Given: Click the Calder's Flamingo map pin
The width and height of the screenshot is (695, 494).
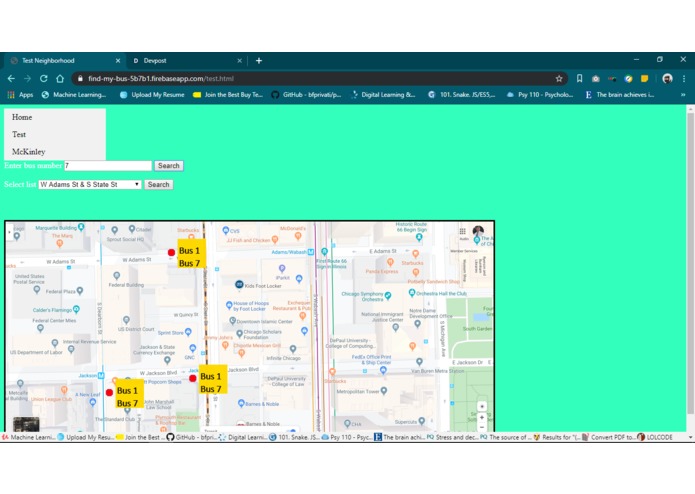Looking at the screenshot, I should point(76,309).
